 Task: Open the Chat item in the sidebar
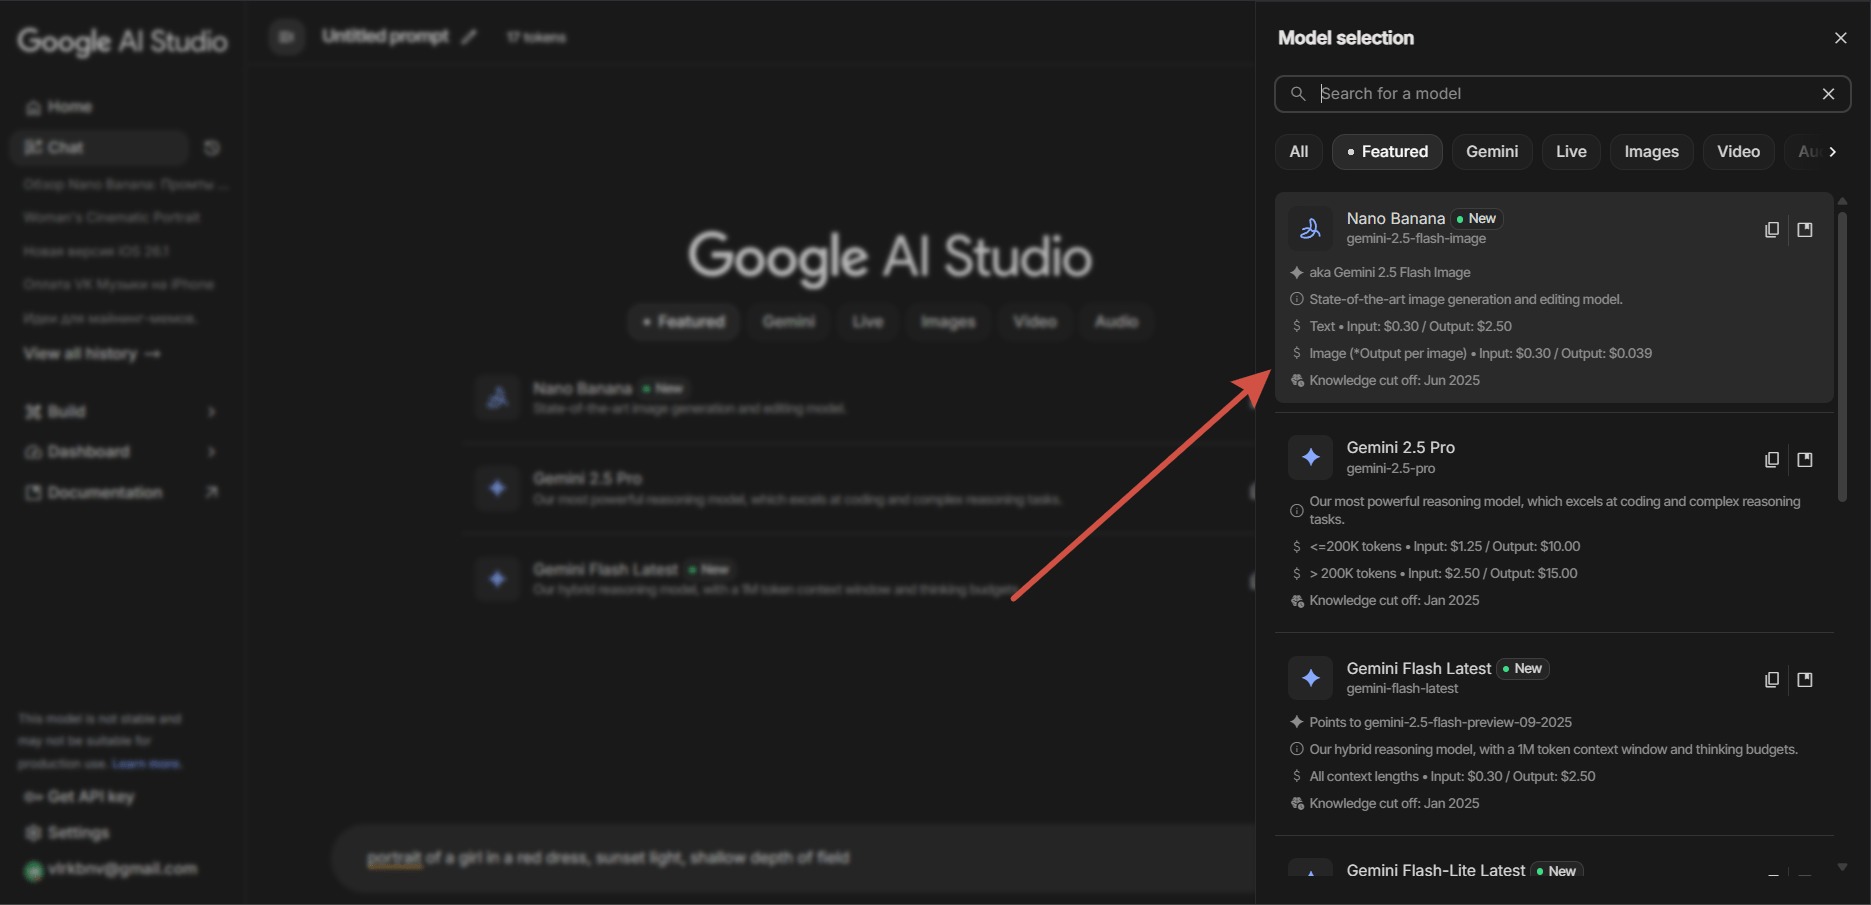pyautogui.click(x=99, y=148)
